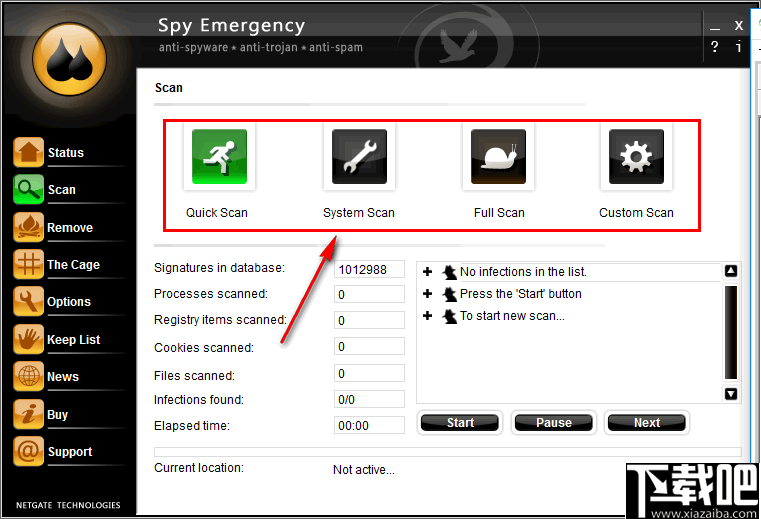The height and width of the screenshot is (519, 761).
Task: Click the Full Scan label text
Action: click(499, 213)
